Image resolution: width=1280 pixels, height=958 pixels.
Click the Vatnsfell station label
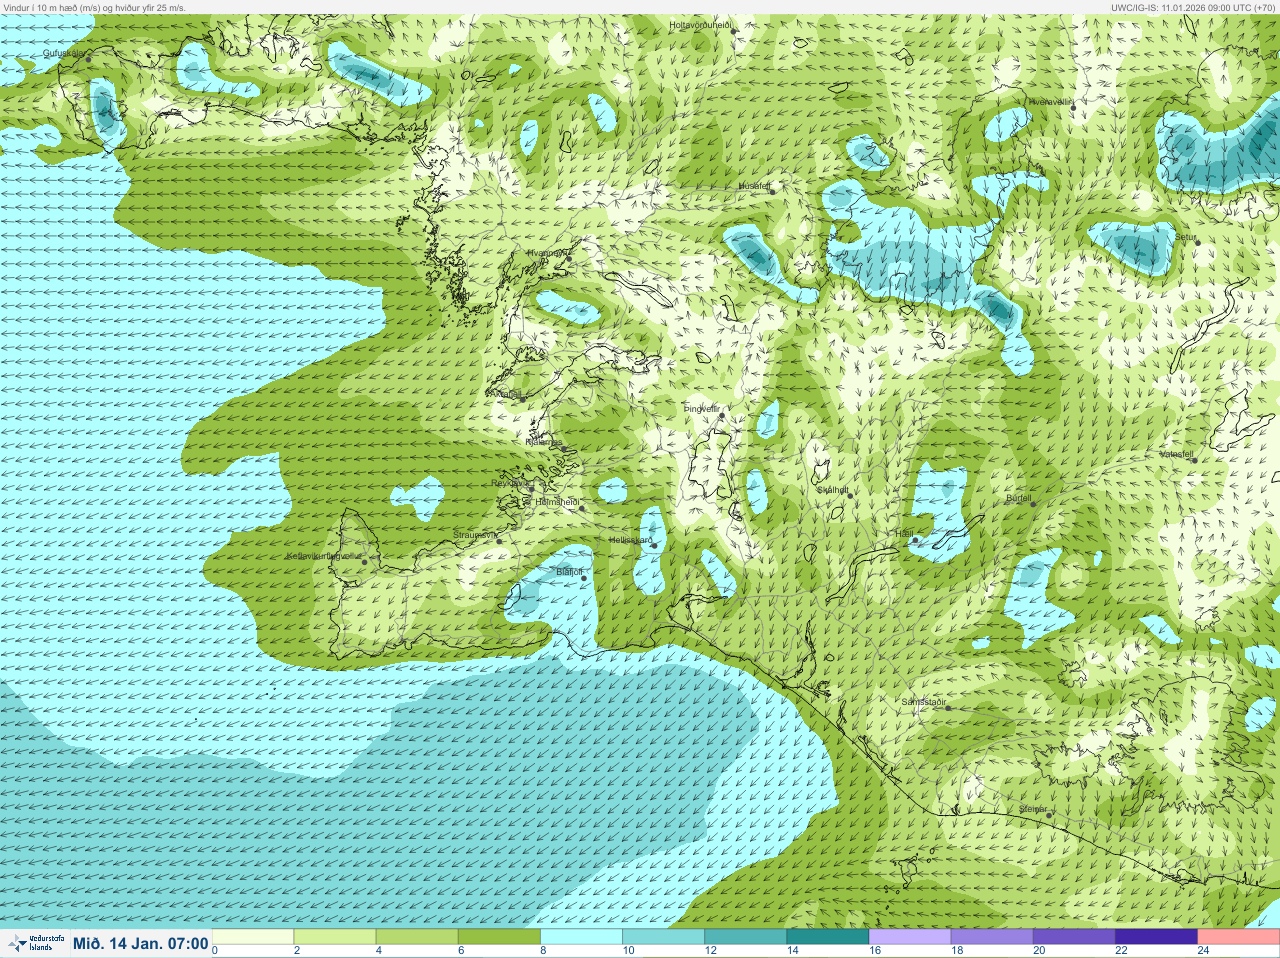point(1176,453)
